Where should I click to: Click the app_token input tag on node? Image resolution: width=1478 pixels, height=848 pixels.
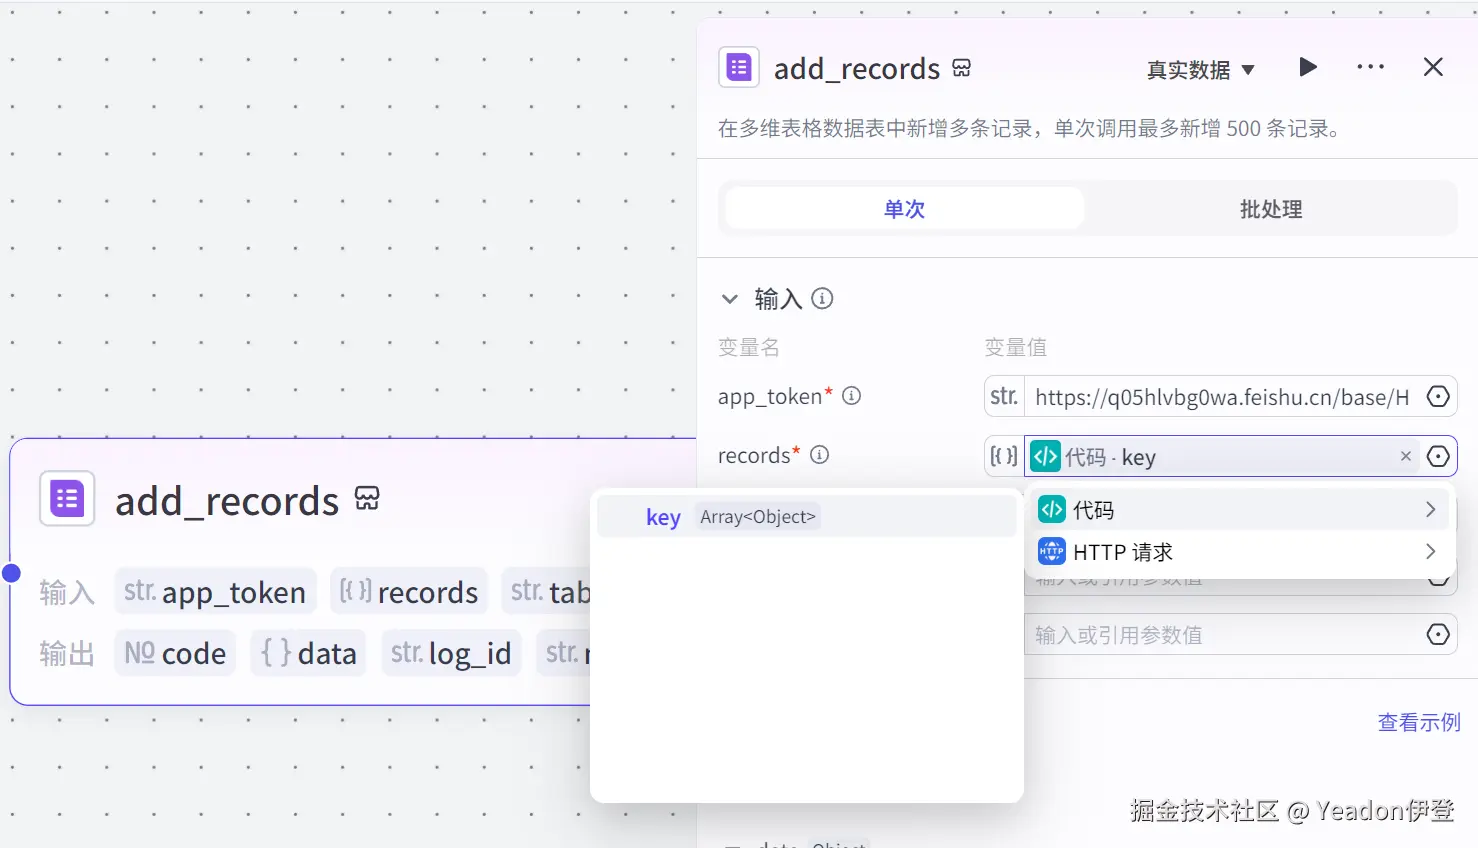tap(215, 592)
